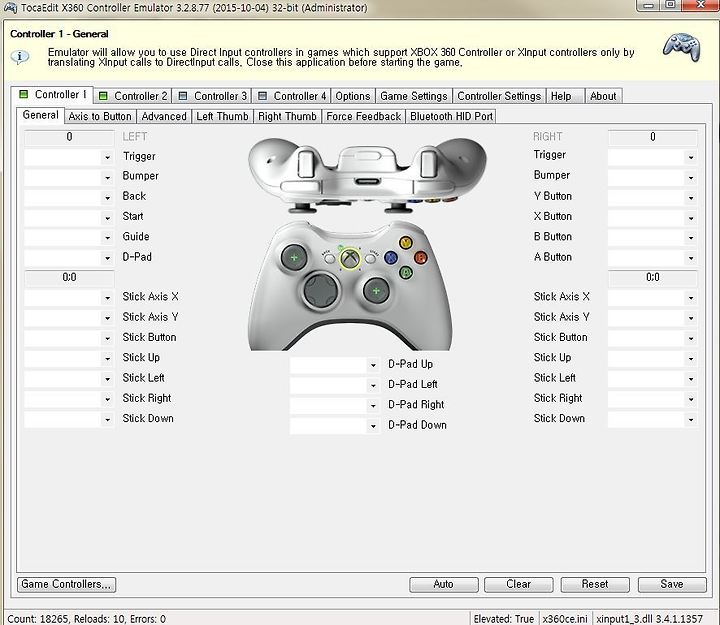The image size is (720, 625).
Task: Switch to the Controller 2 tab
Action: coord(134,96)
